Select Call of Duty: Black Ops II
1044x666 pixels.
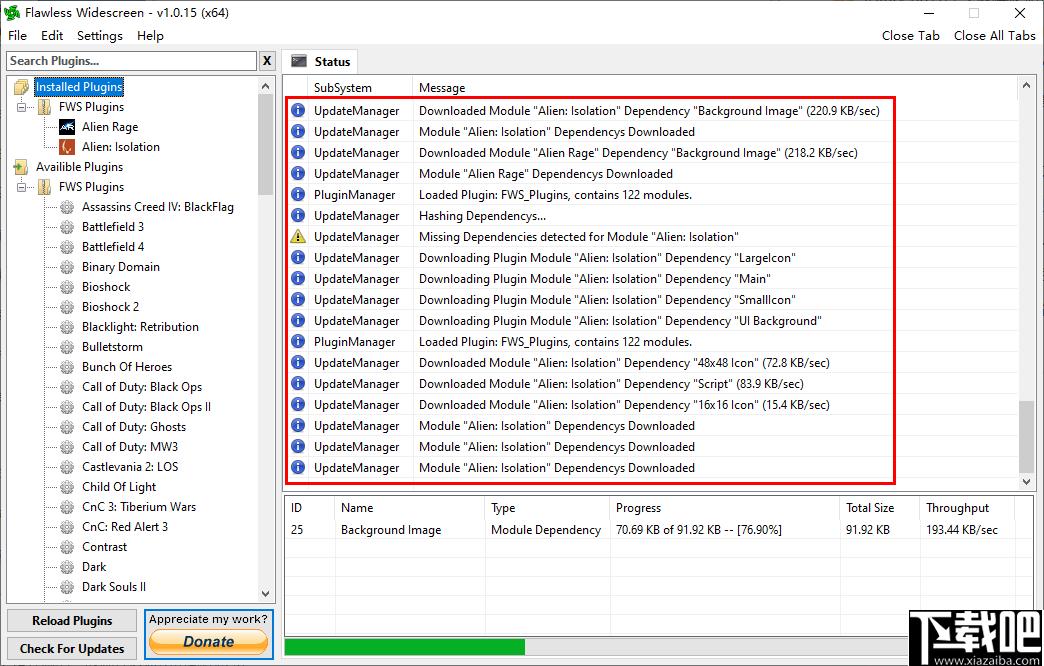146,407
